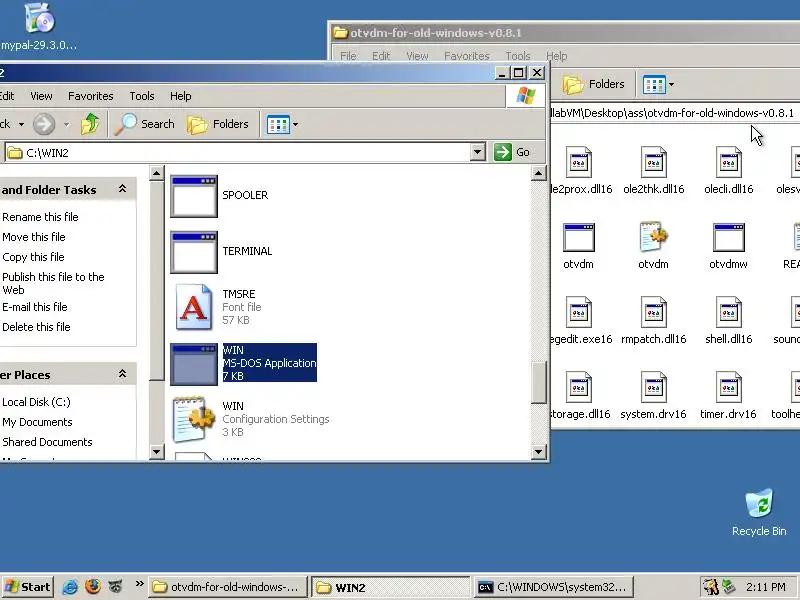The width and height of the screenshot is (800, 600).
Task: Select the WIN Configuration Settings icon
Action: point(194,419)
